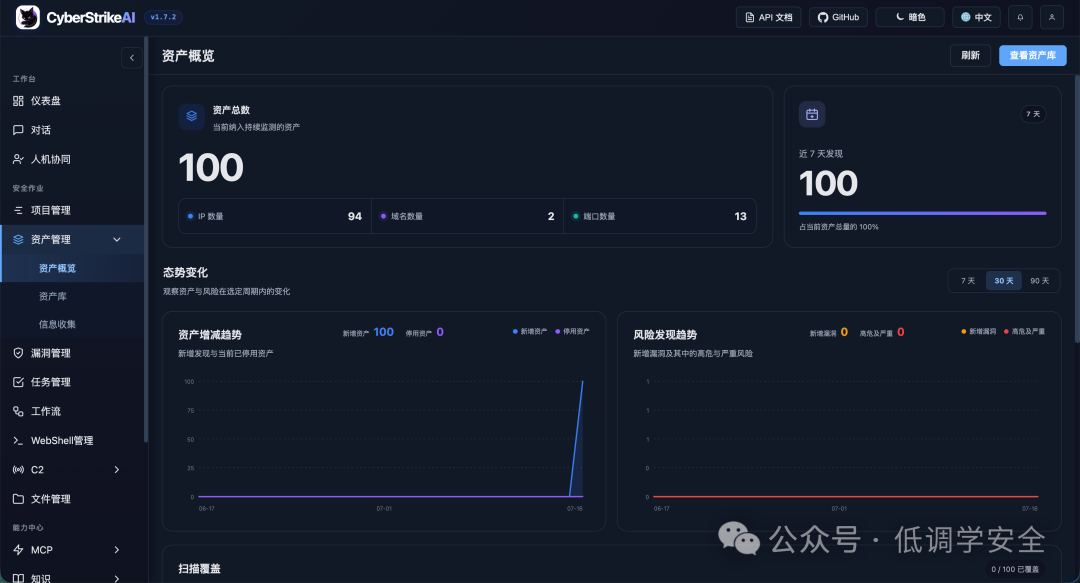Click the 近 7 天发现 progress bar
Image resolution: width=1080 pixels, height=583 pixels.
click(x=922, y=214)
